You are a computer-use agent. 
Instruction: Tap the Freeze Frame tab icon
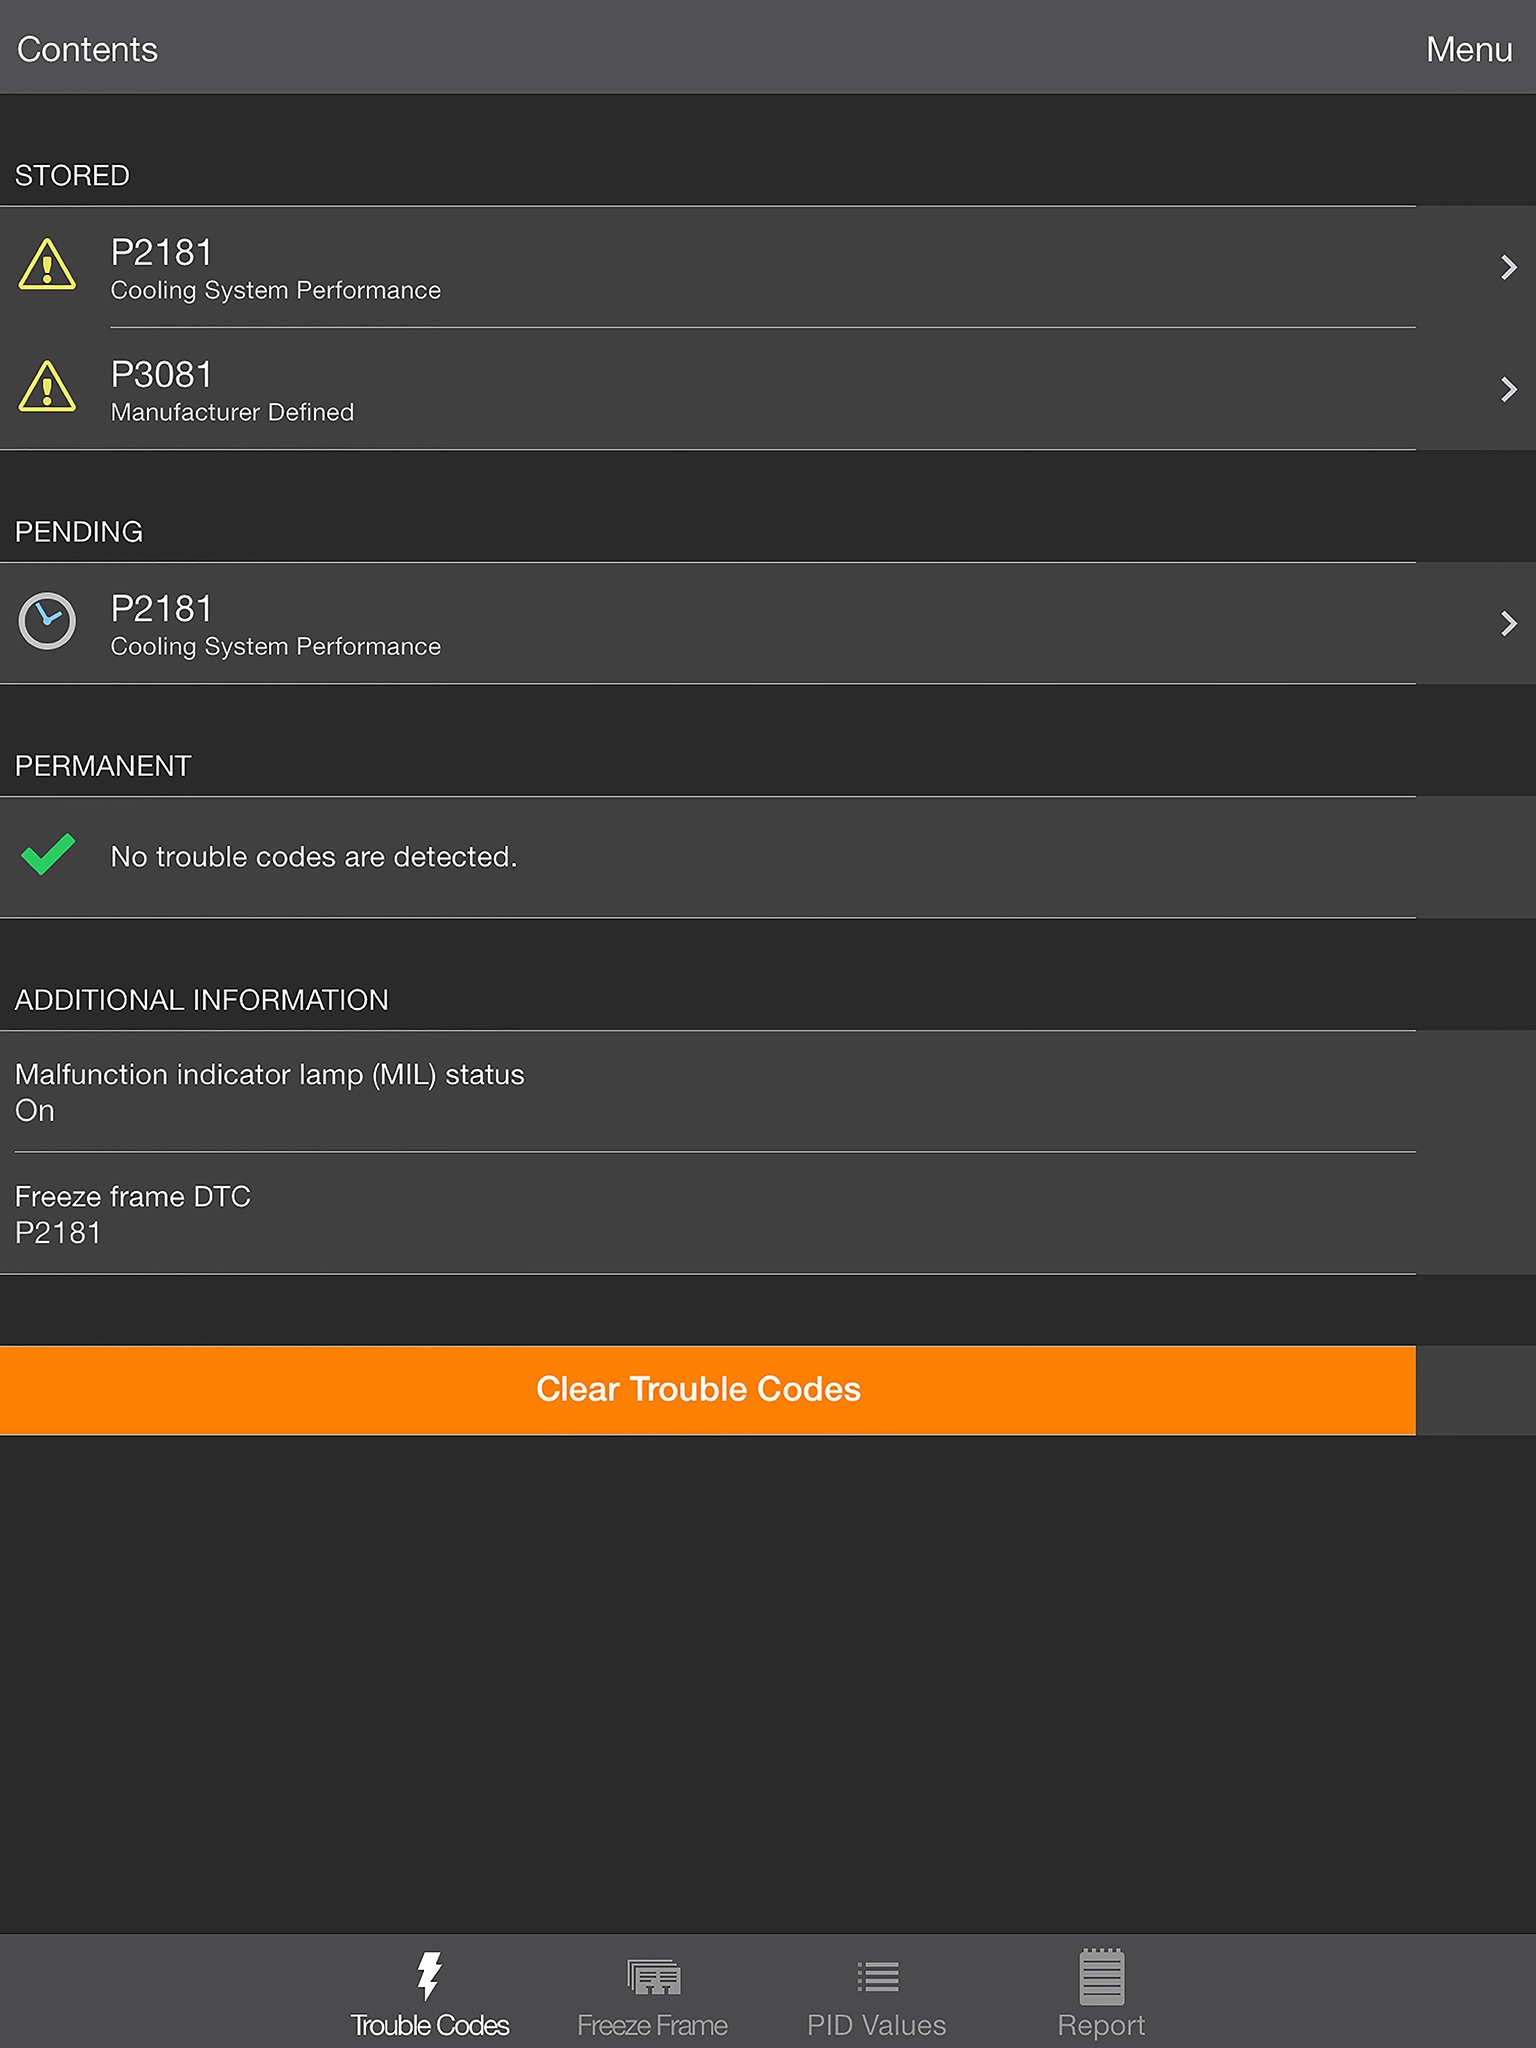653,1977
